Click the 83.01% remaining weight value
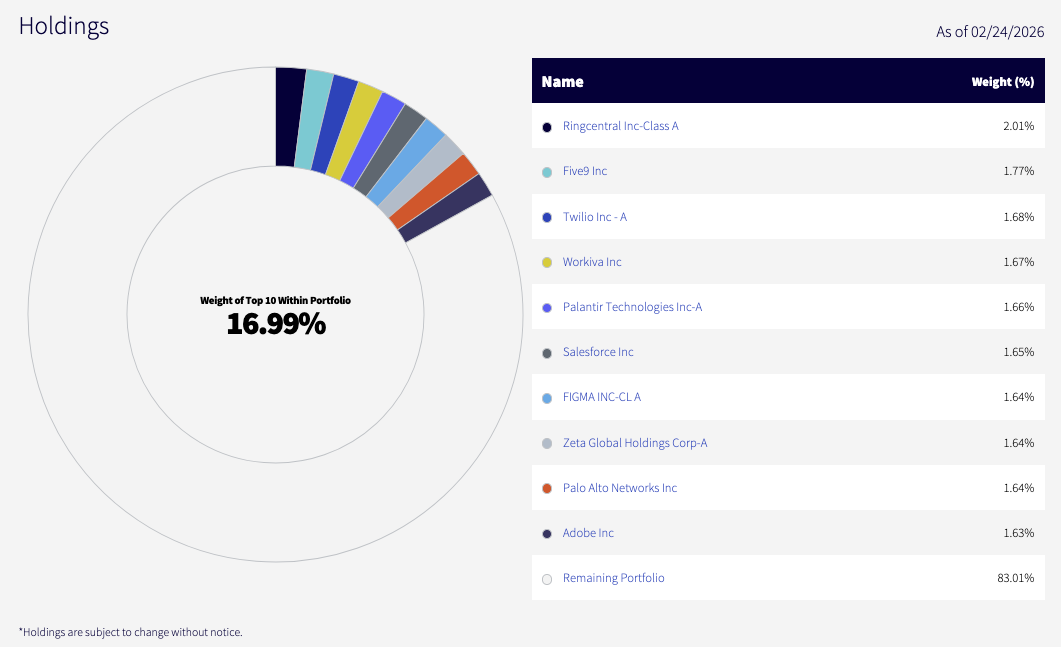Viewport: 1061px width, 647px height. [x=1016, y=578]
